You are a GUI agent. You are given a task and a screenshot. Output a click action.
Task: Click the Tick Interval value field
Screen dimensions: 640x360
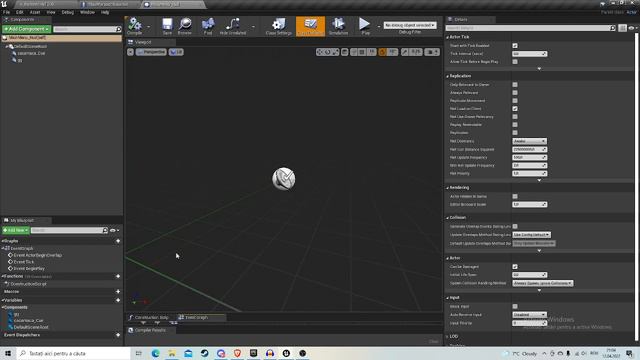pyautogui.click(x=529, y=54)
